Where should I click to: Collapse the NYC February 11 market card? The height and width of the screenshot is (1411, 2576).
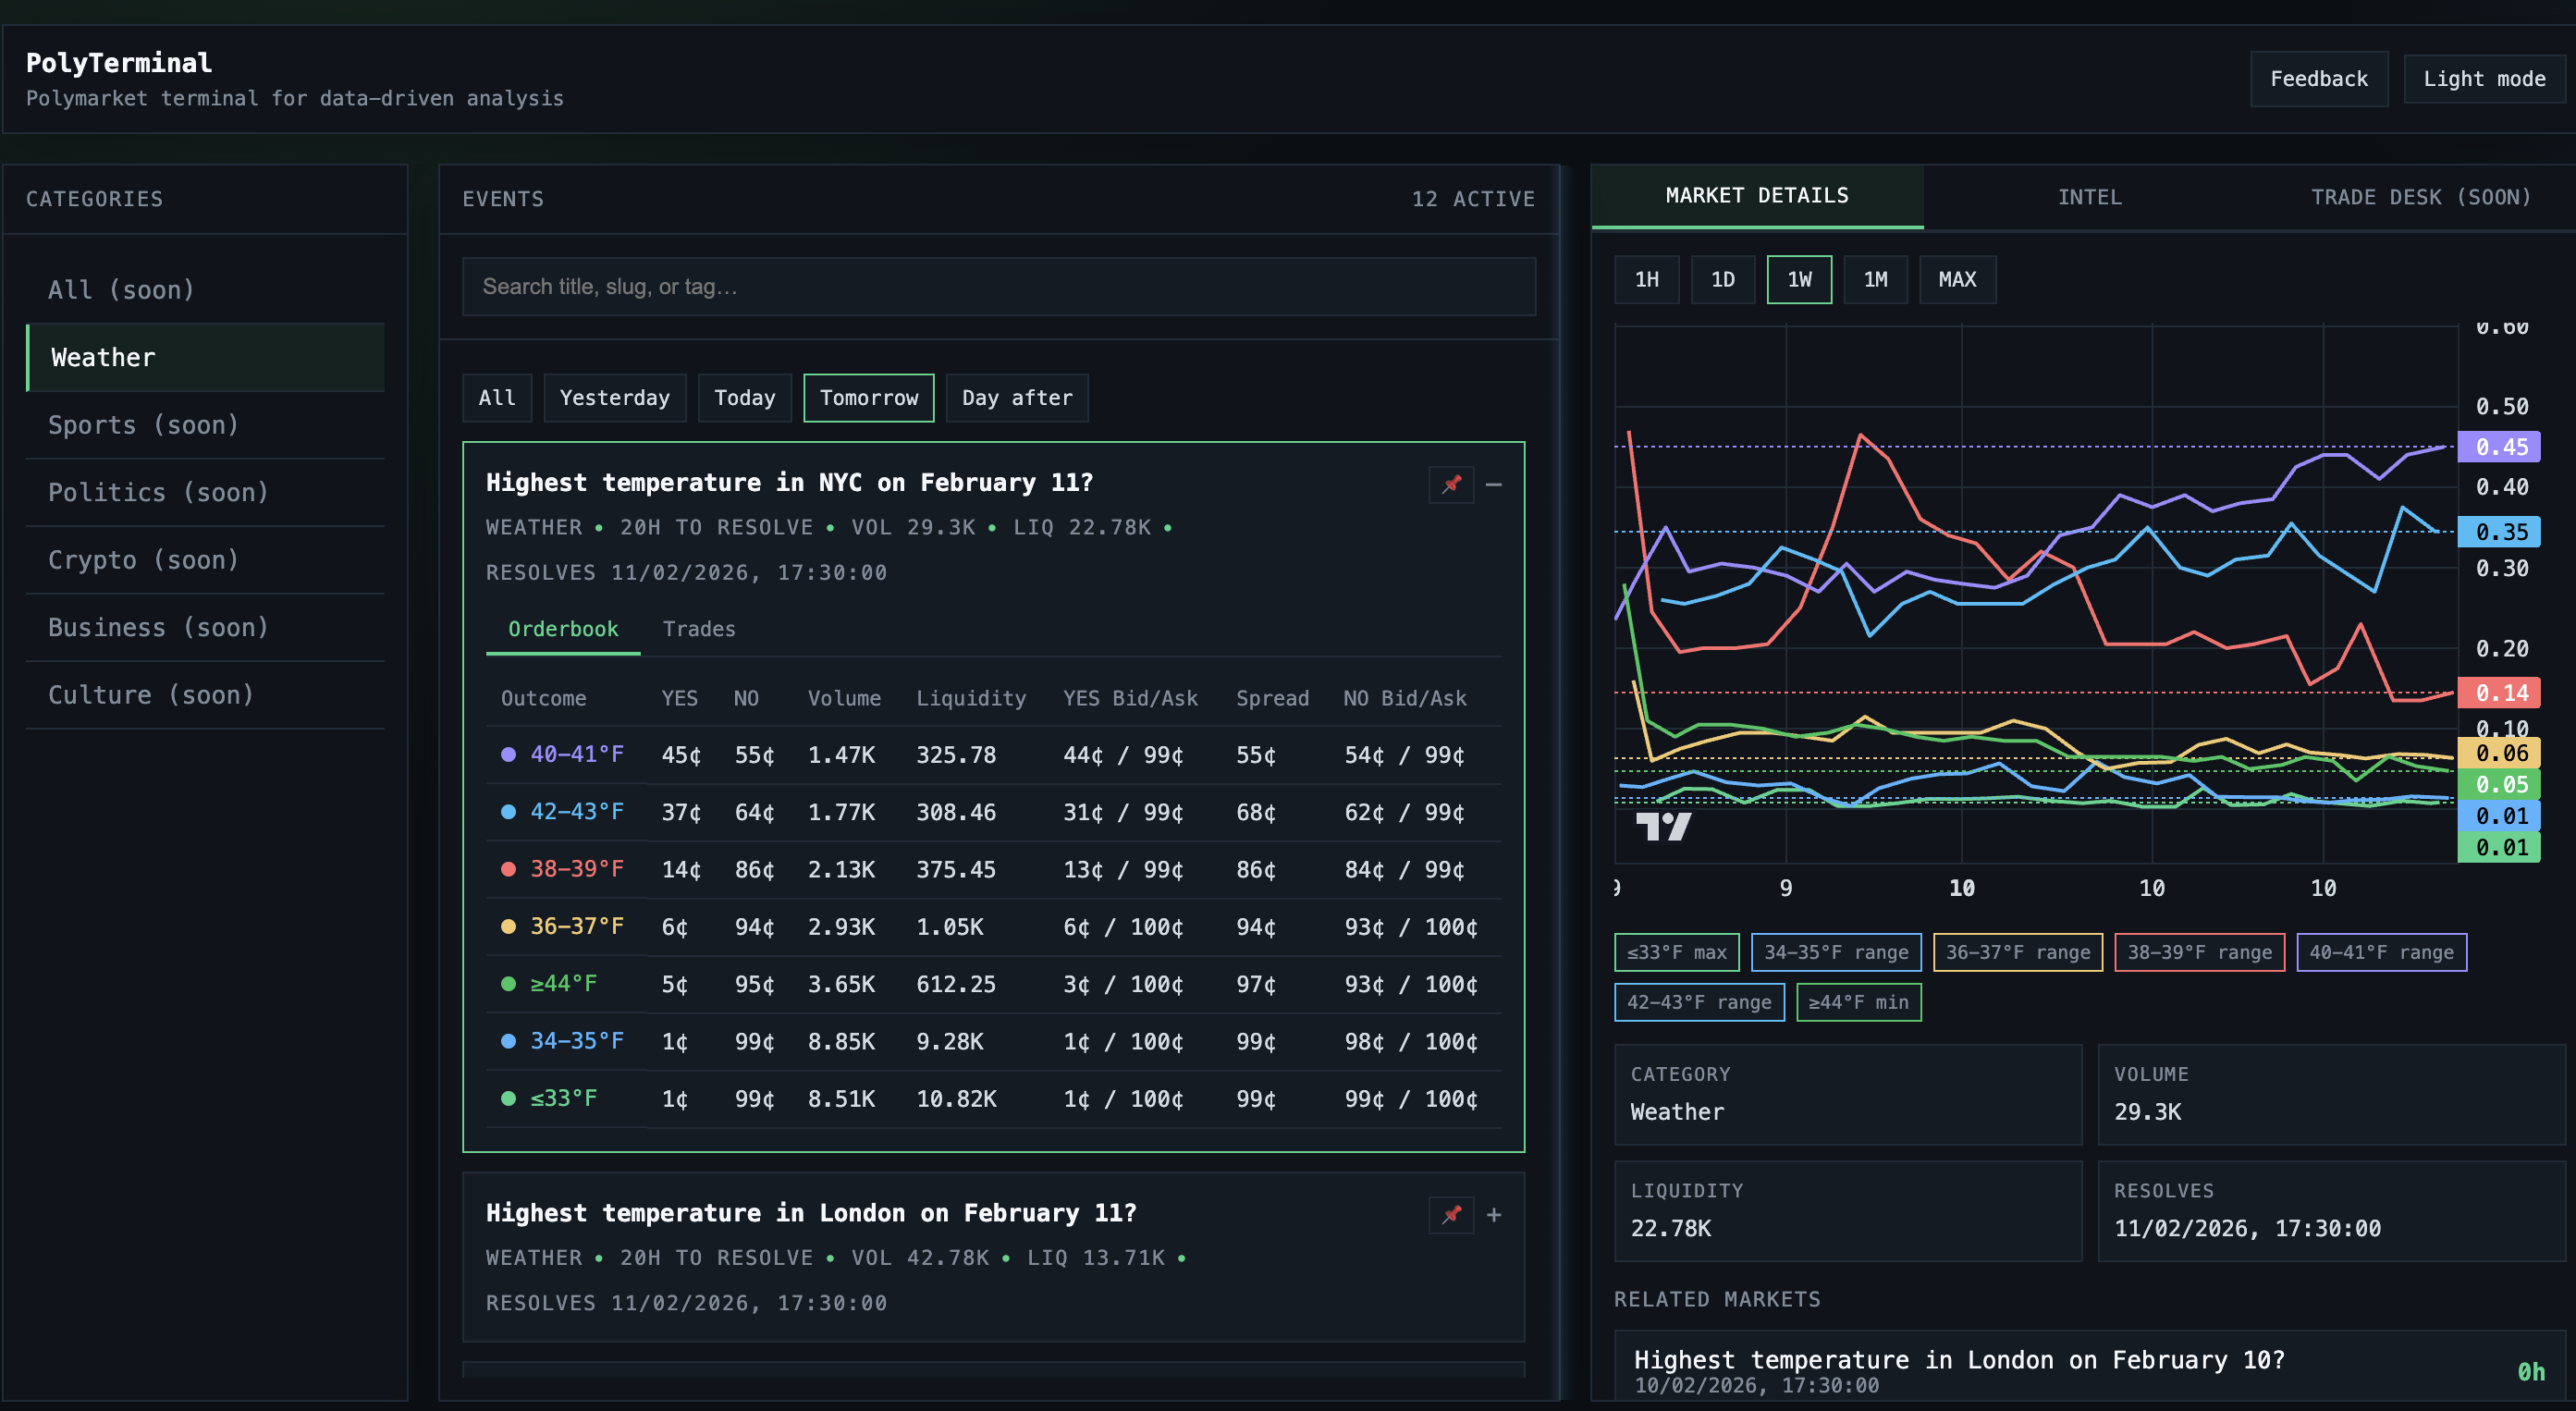tap(1494, 485)
